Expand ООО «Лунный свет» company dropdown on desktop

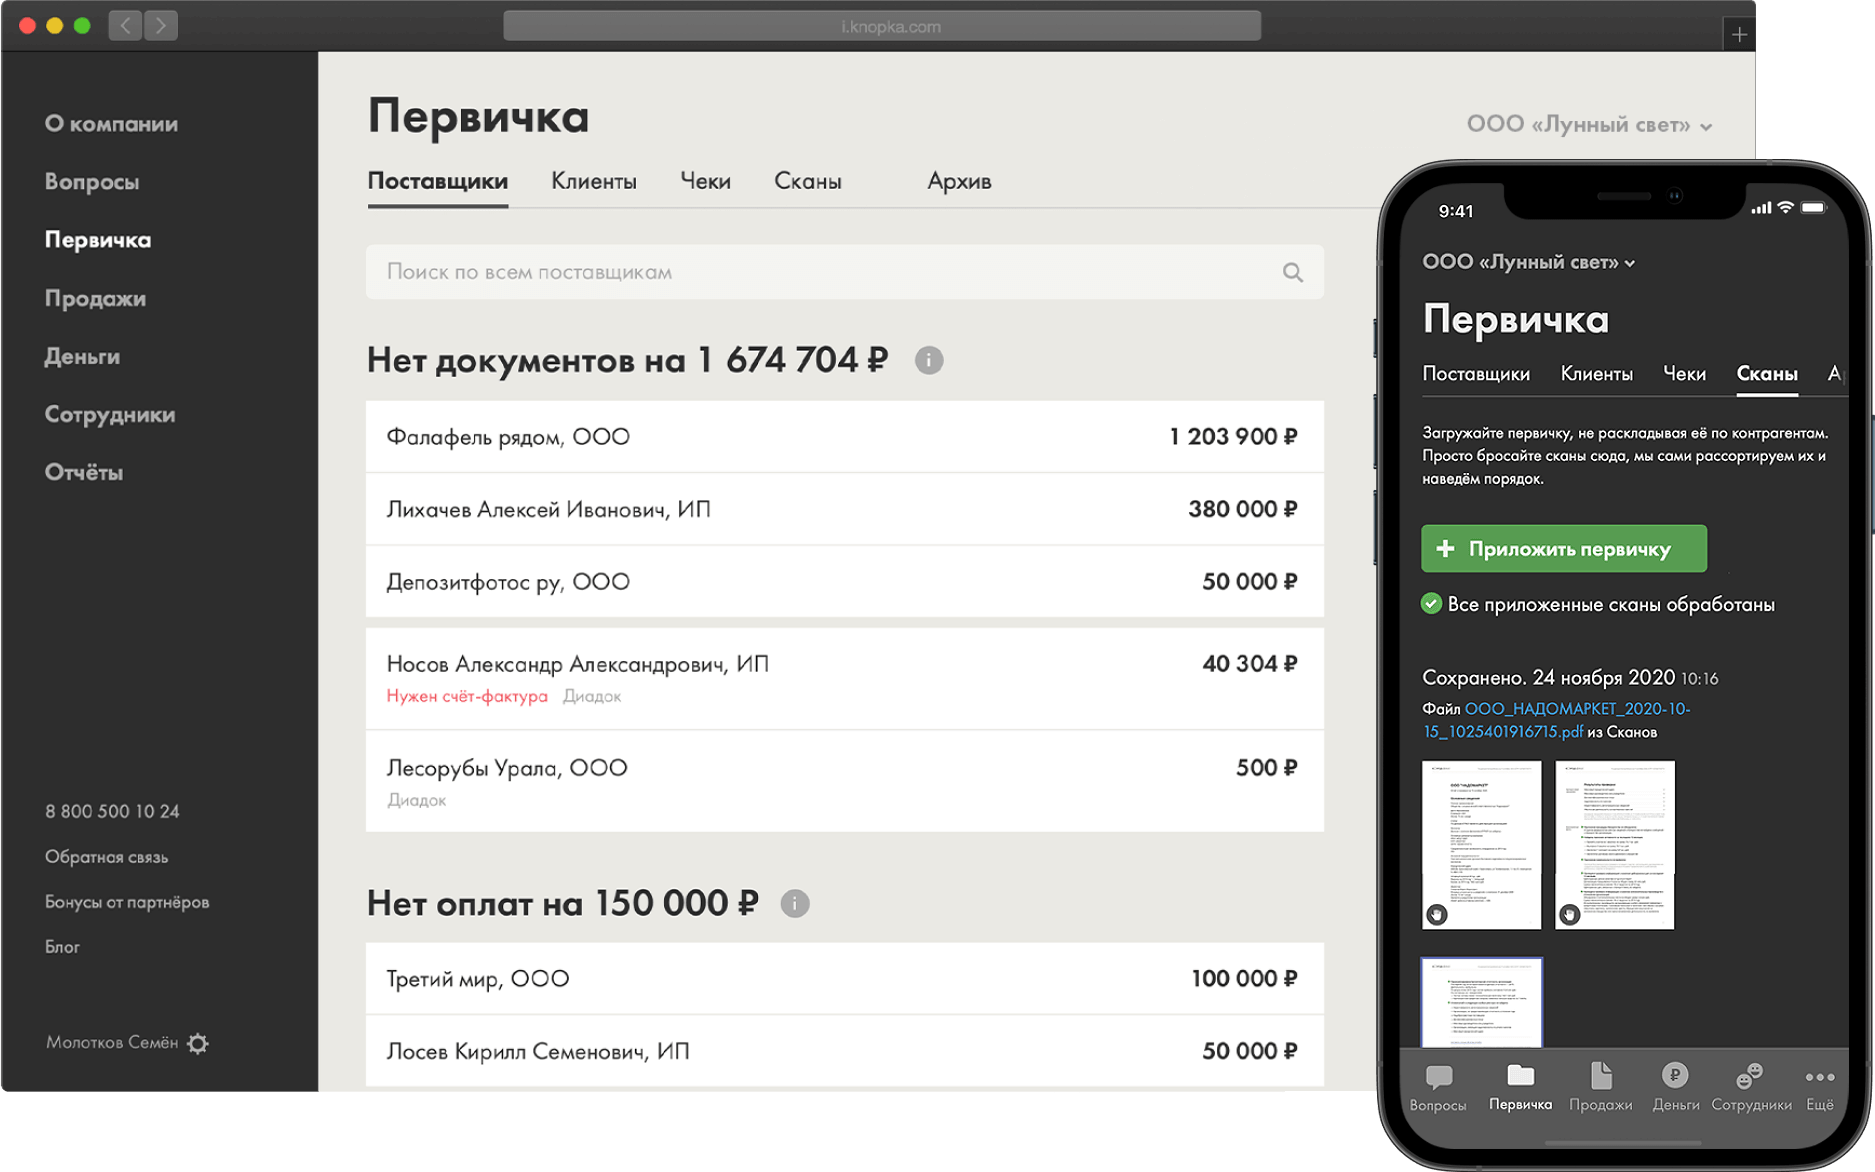point(1589,125)
